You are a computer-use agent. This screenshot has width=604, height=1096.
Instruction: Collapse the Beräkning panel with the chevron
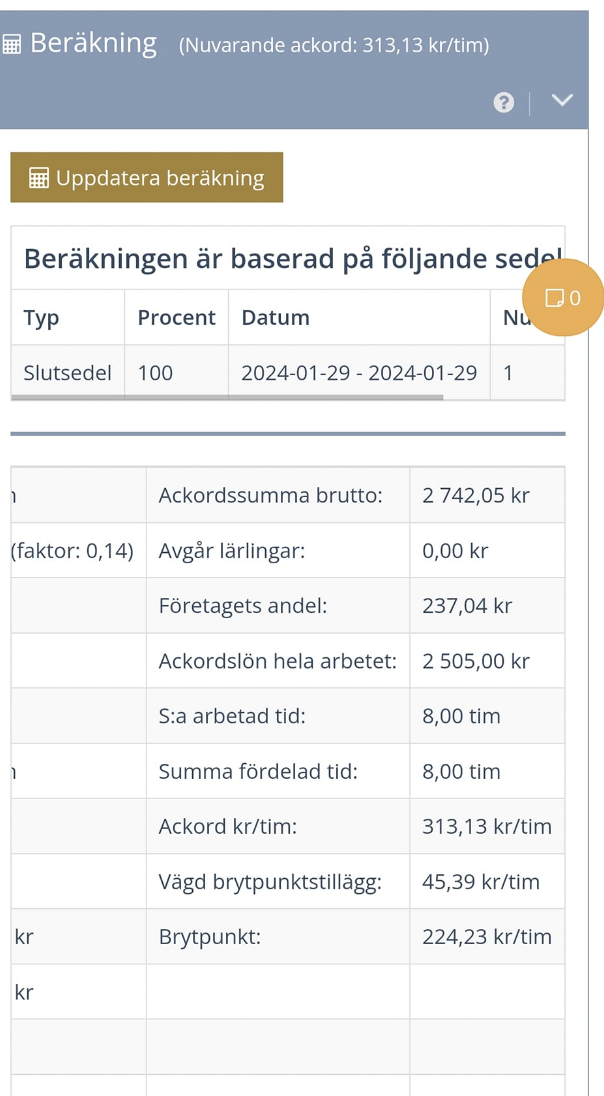[562, 101]
